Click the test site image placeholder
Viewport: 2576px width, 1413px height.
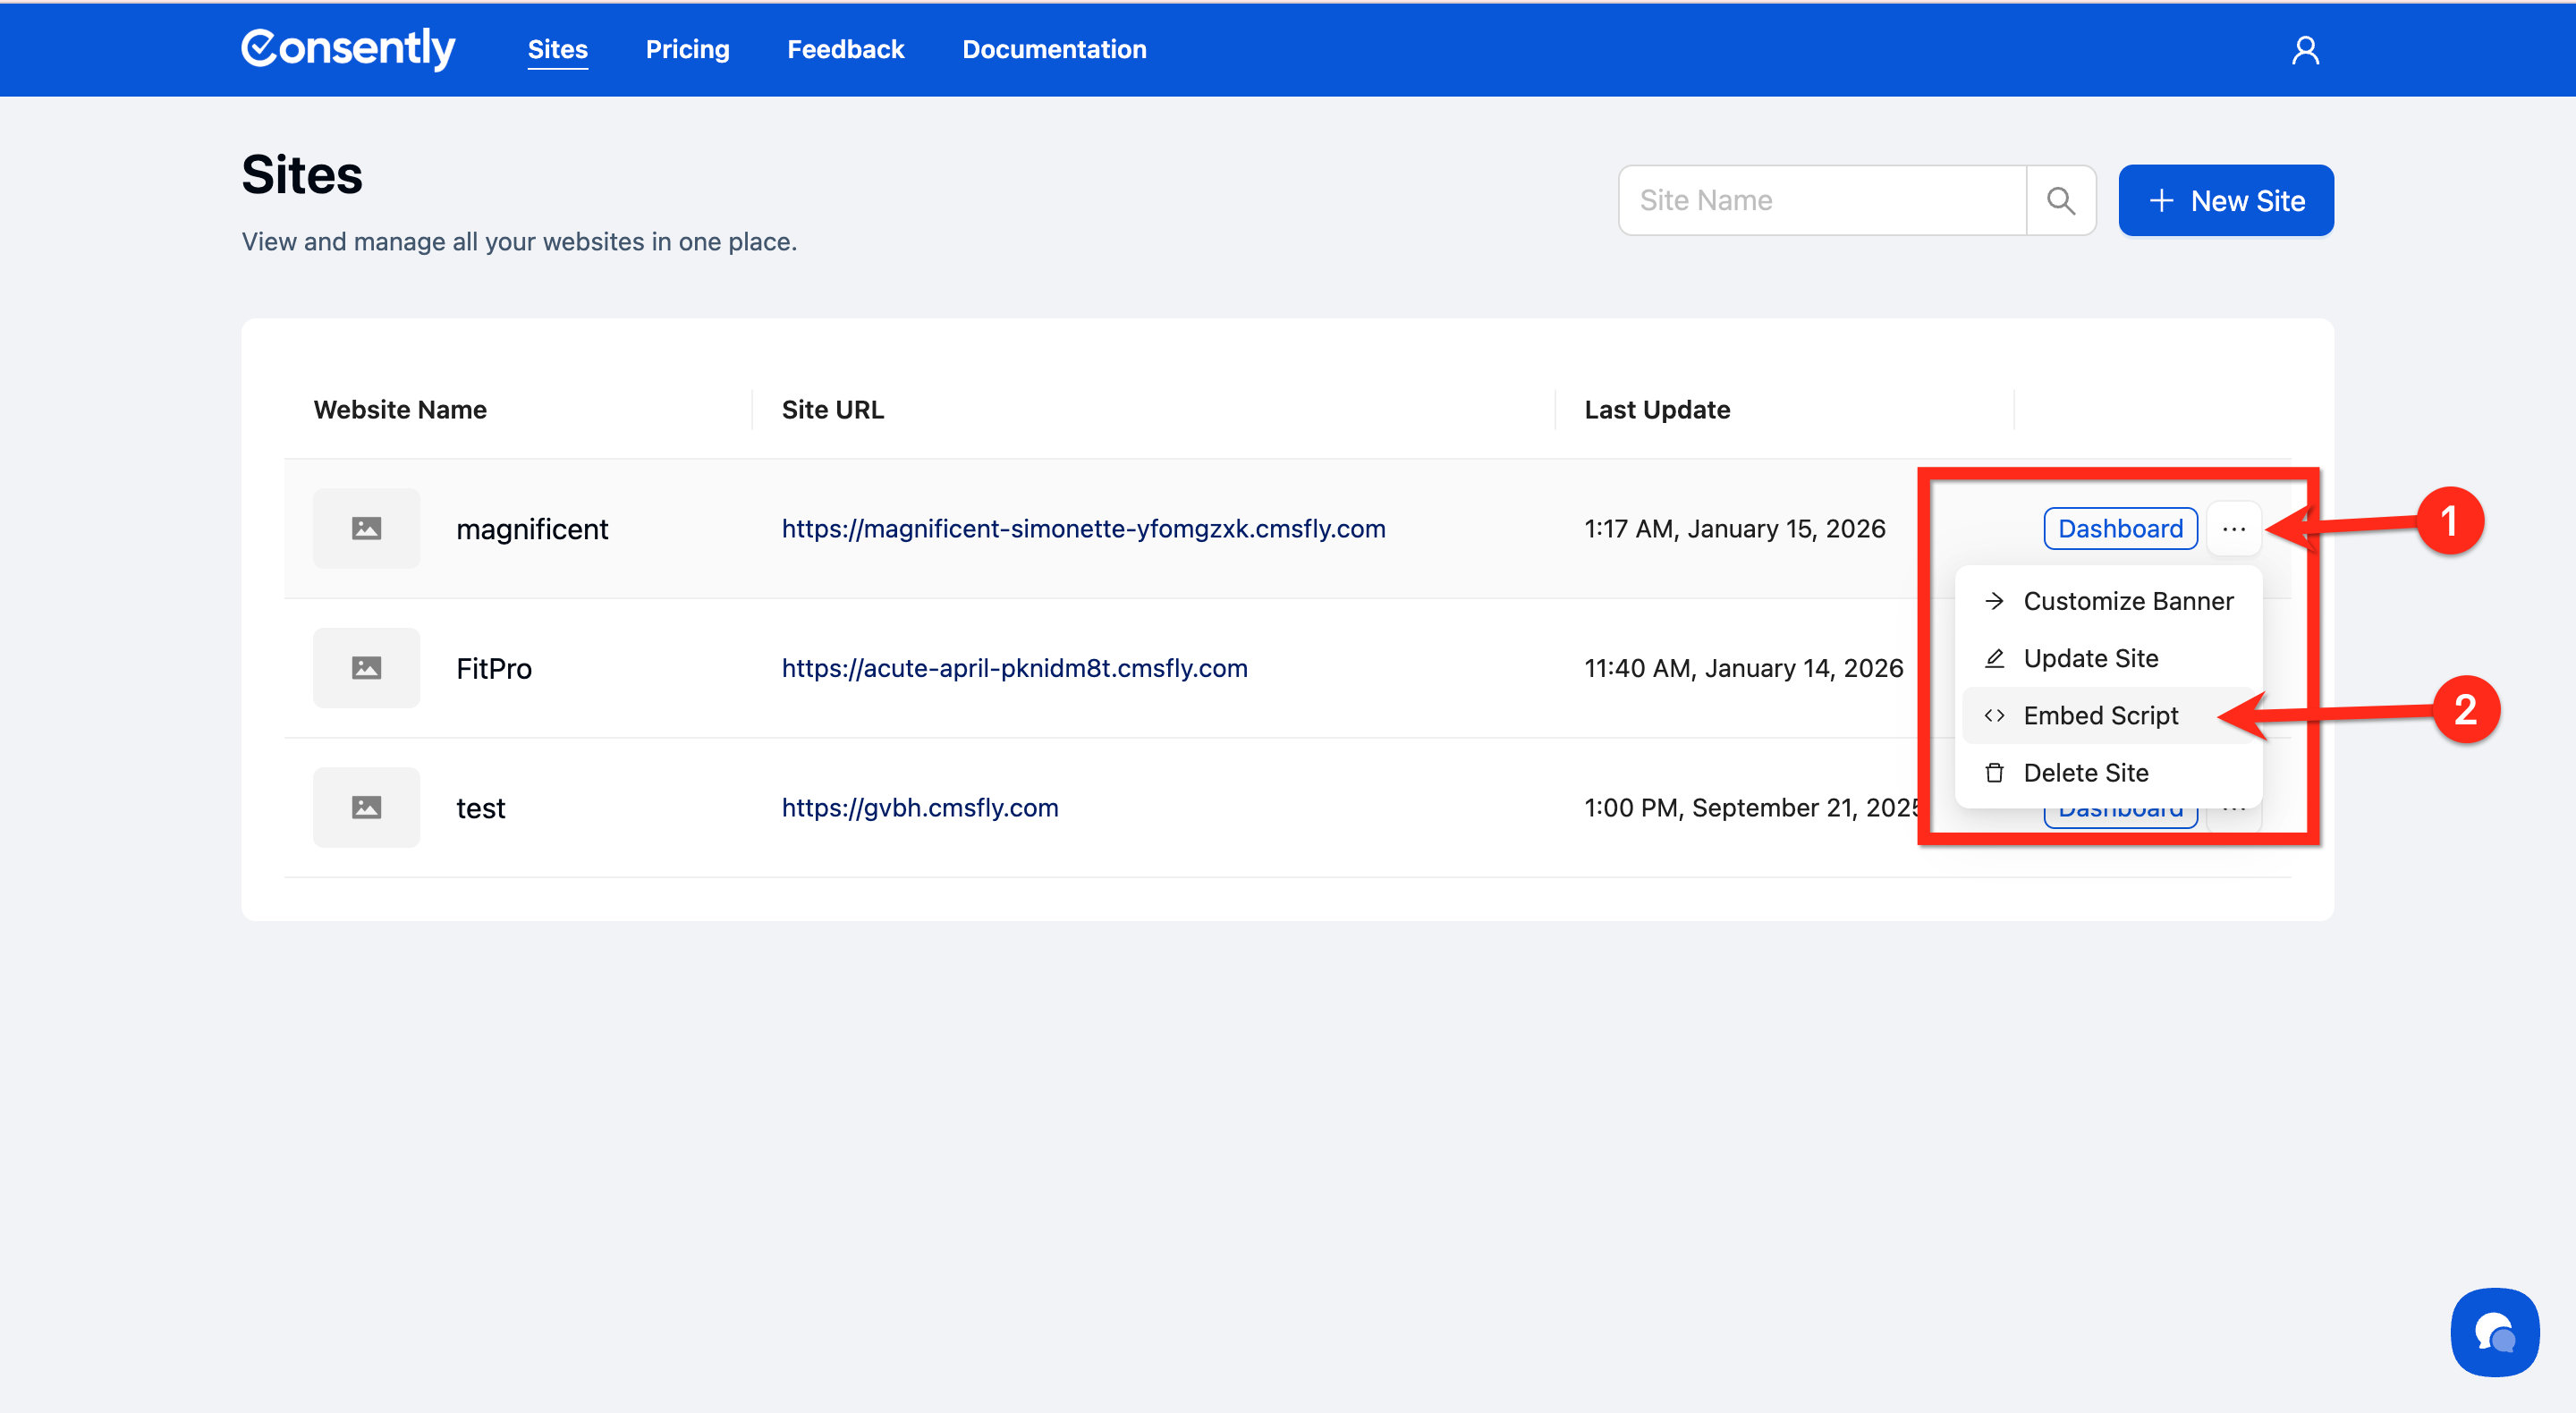pos(366,807)
